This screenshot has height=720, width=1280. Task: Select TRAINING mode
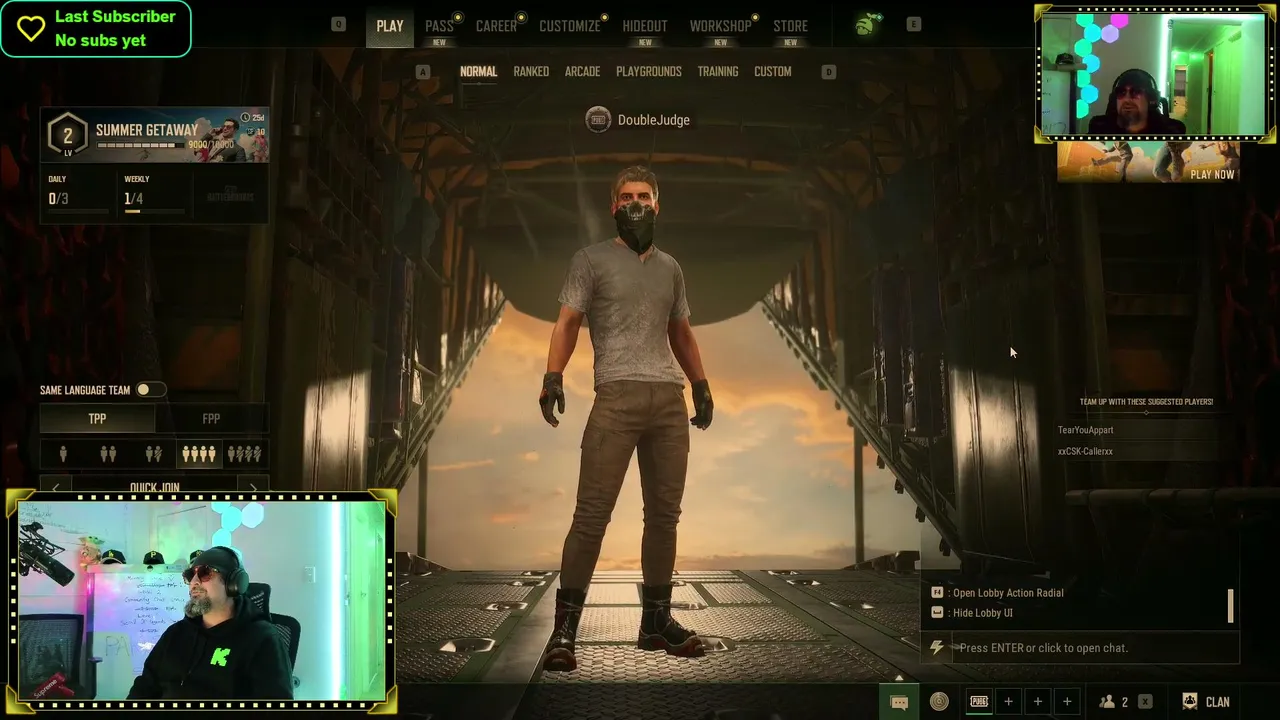[718, 72]
